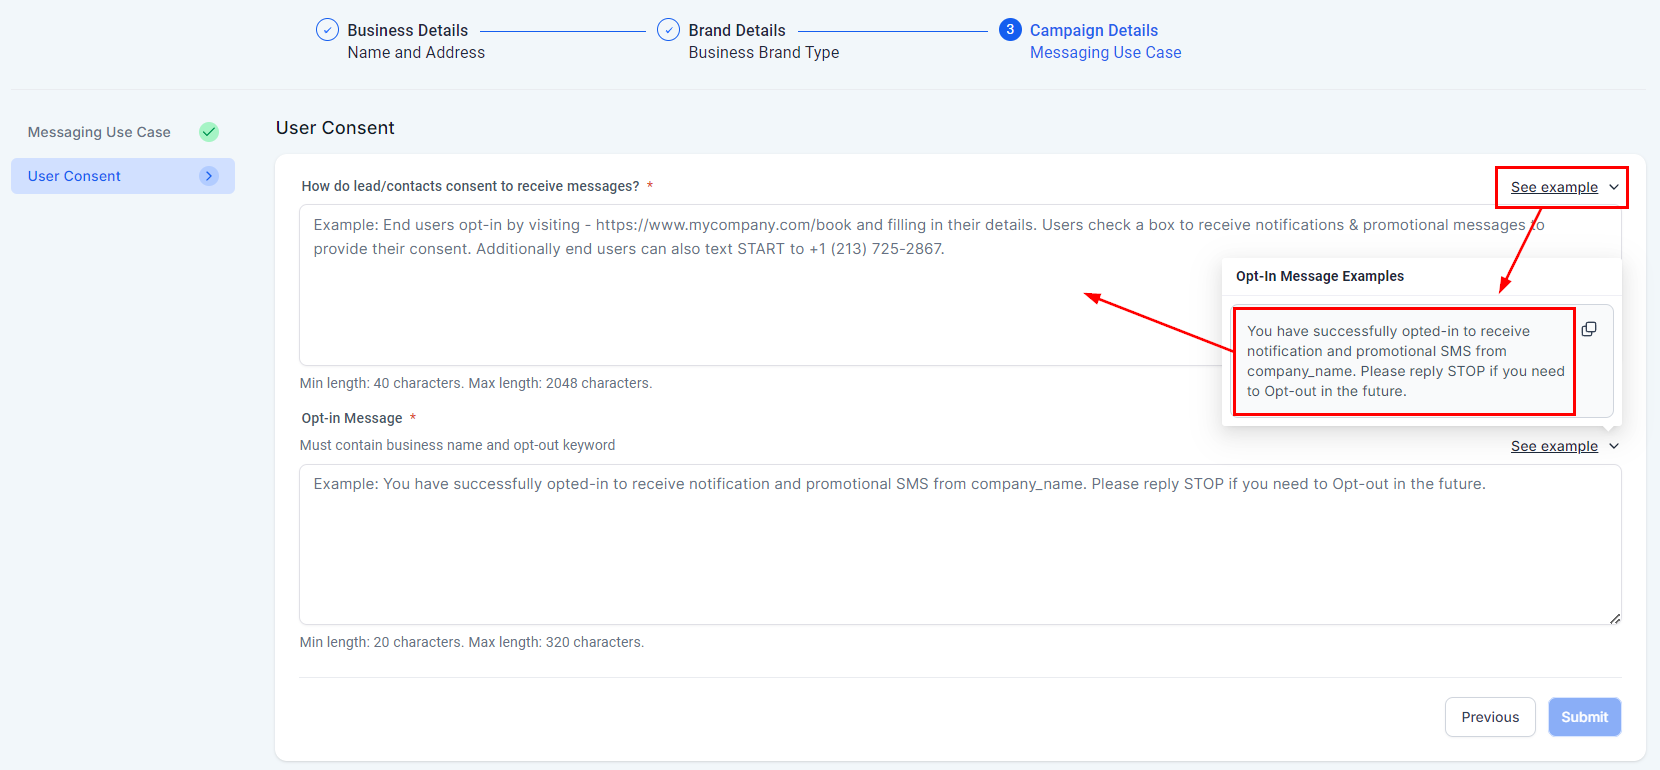Select User Consent in the sidebar
Image resolution: width=1660 pixels, height=770 pixels.
pyautogui.click(x=75, y=176)
